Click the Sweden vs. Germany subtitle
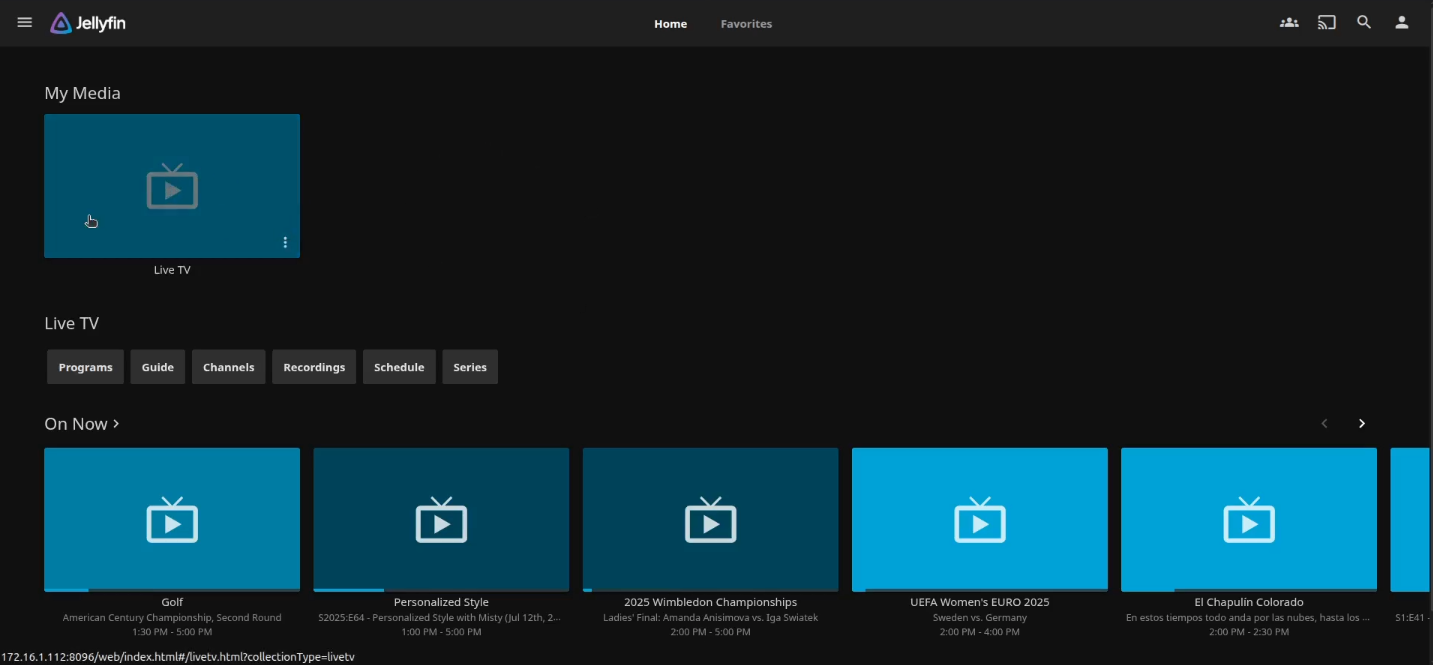This screenshot has height=665, width=1433. [980, 618]
